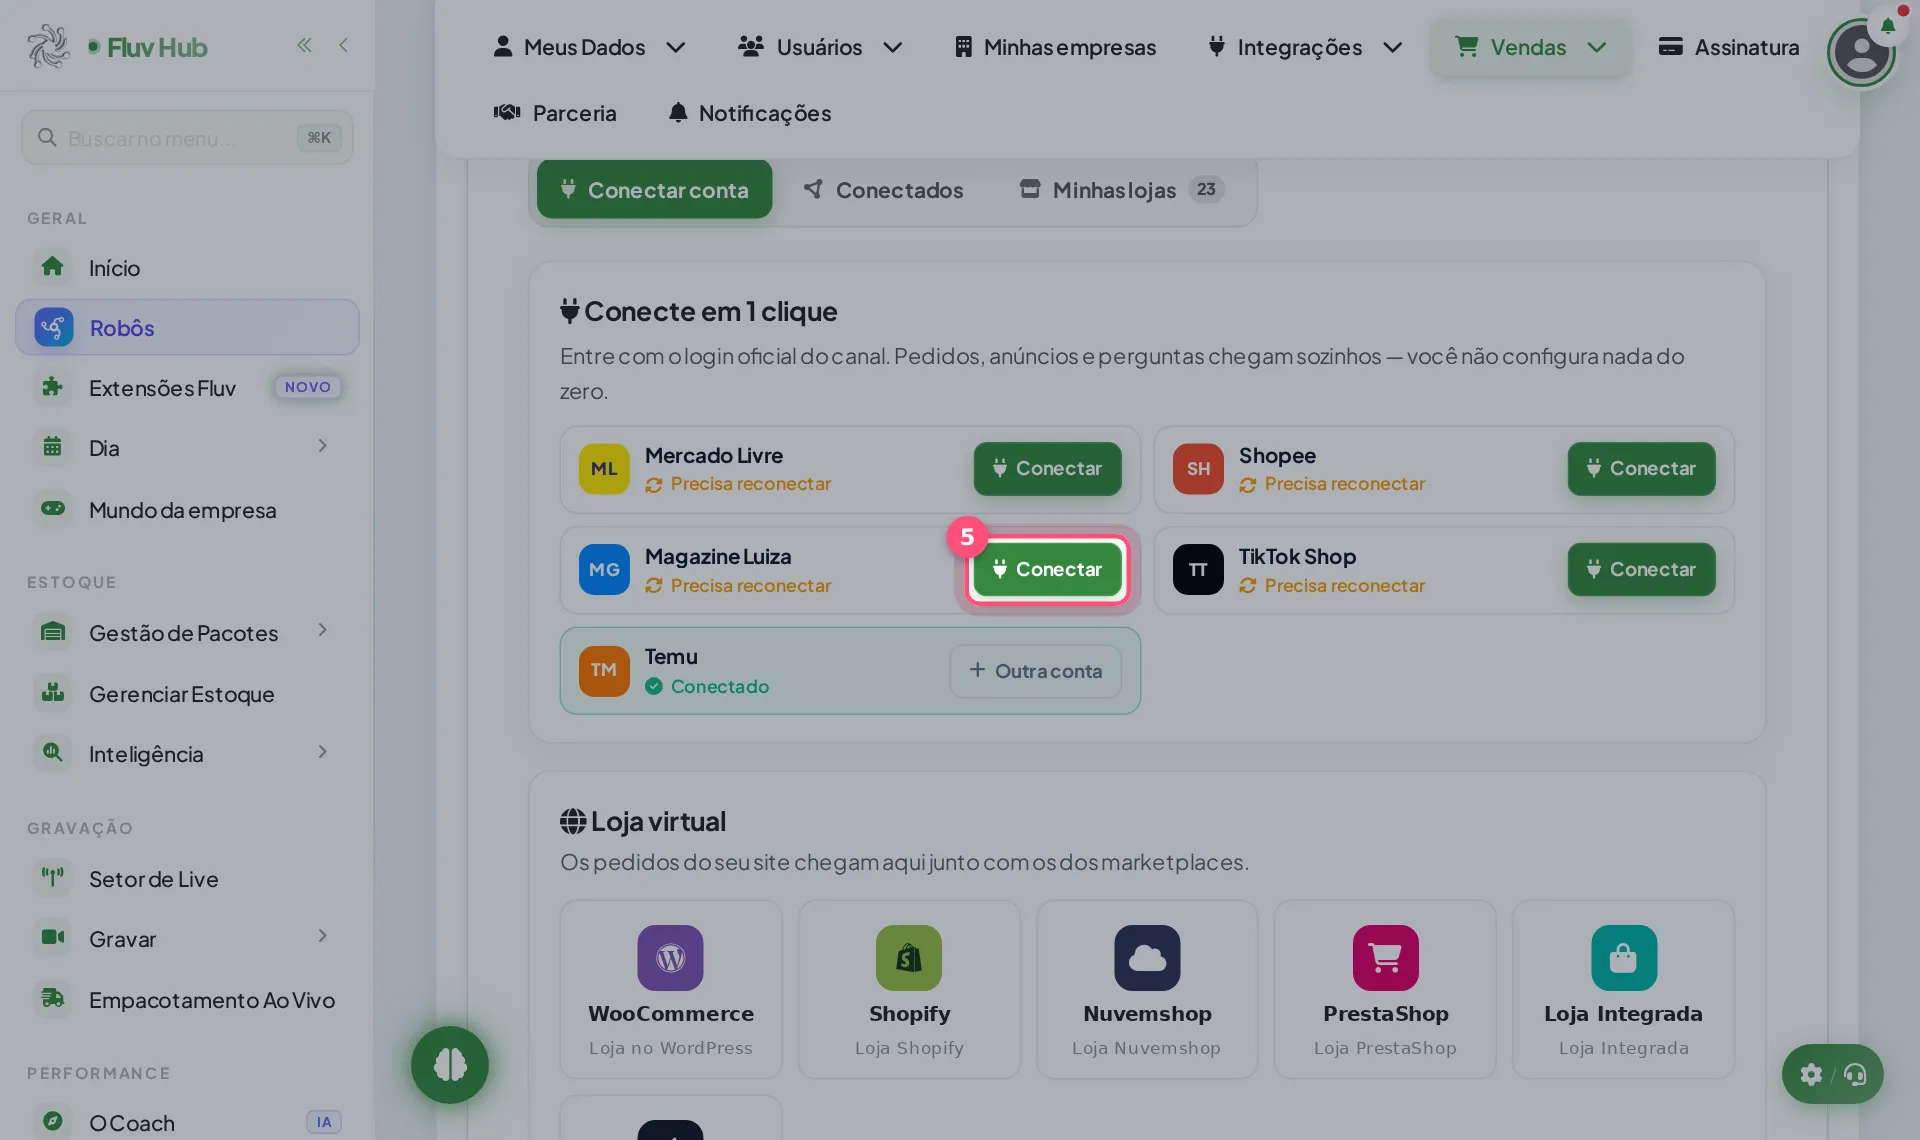Open Notificações in top menu
Viewport: 1920px width, 1140px height.
click(750, 113)
